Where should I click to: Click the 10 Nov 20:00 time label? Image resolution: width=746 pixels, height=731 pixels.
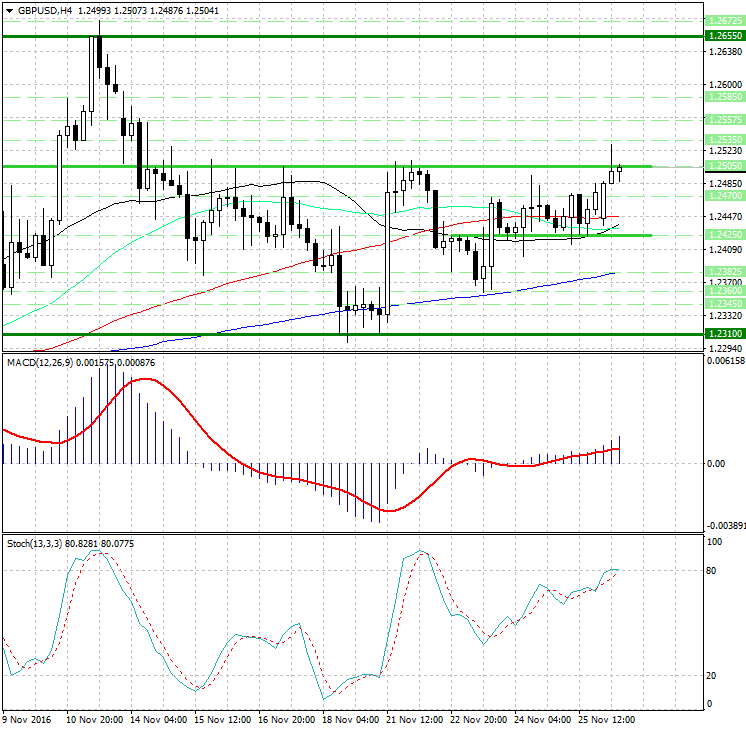94,718
